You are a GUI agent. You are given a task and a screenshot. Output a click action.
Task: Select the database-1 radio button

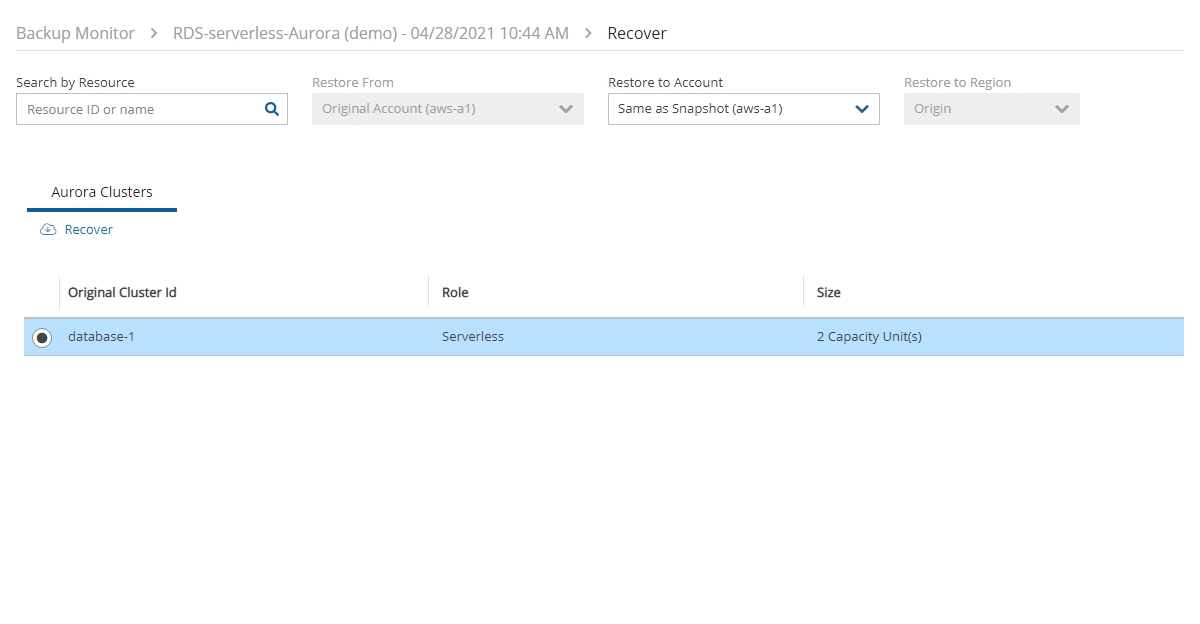[42, 338]
